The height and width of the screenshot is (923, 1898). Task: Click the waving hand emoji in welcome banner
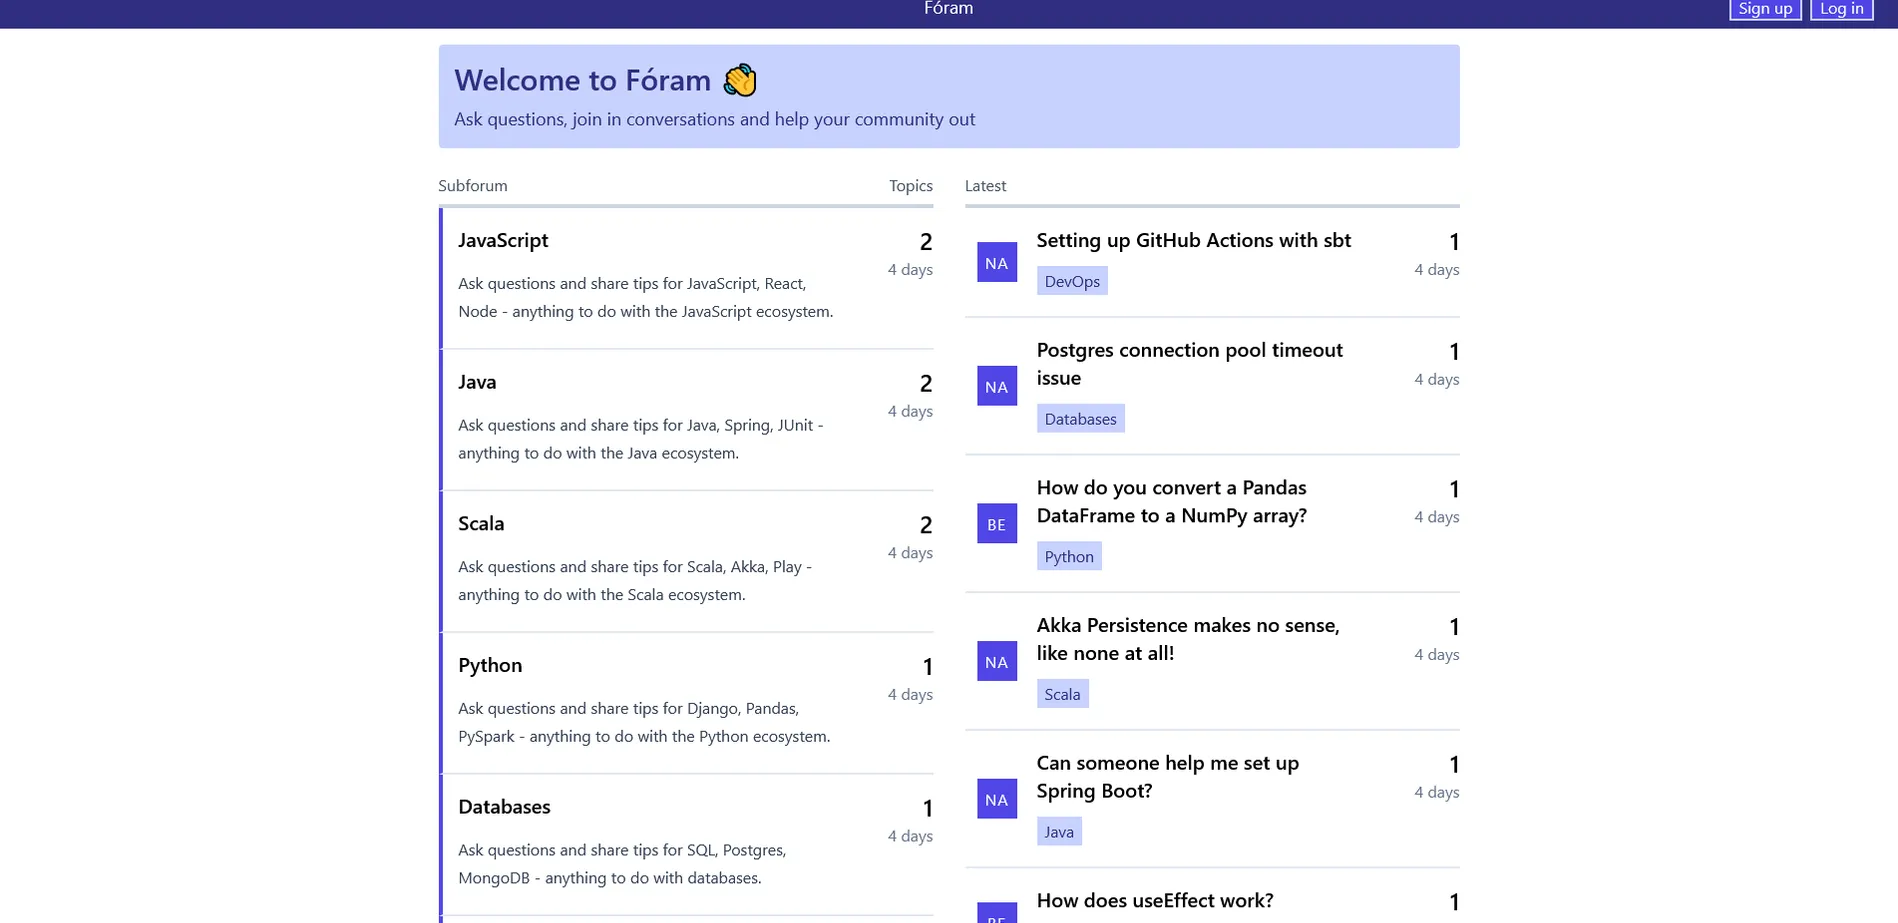740,80
